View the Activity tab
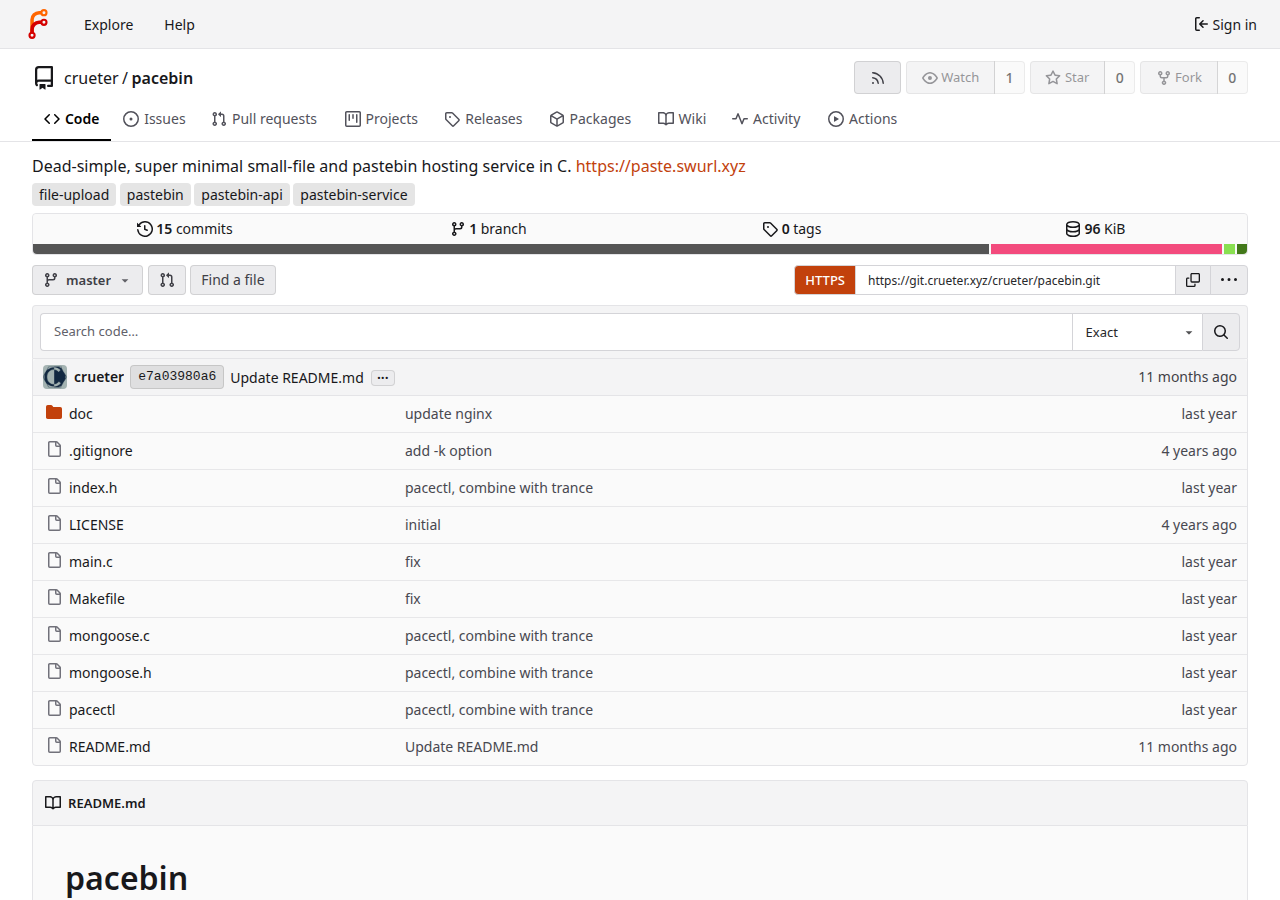This screenshot has width=1280, height=900. pos(766,119)
